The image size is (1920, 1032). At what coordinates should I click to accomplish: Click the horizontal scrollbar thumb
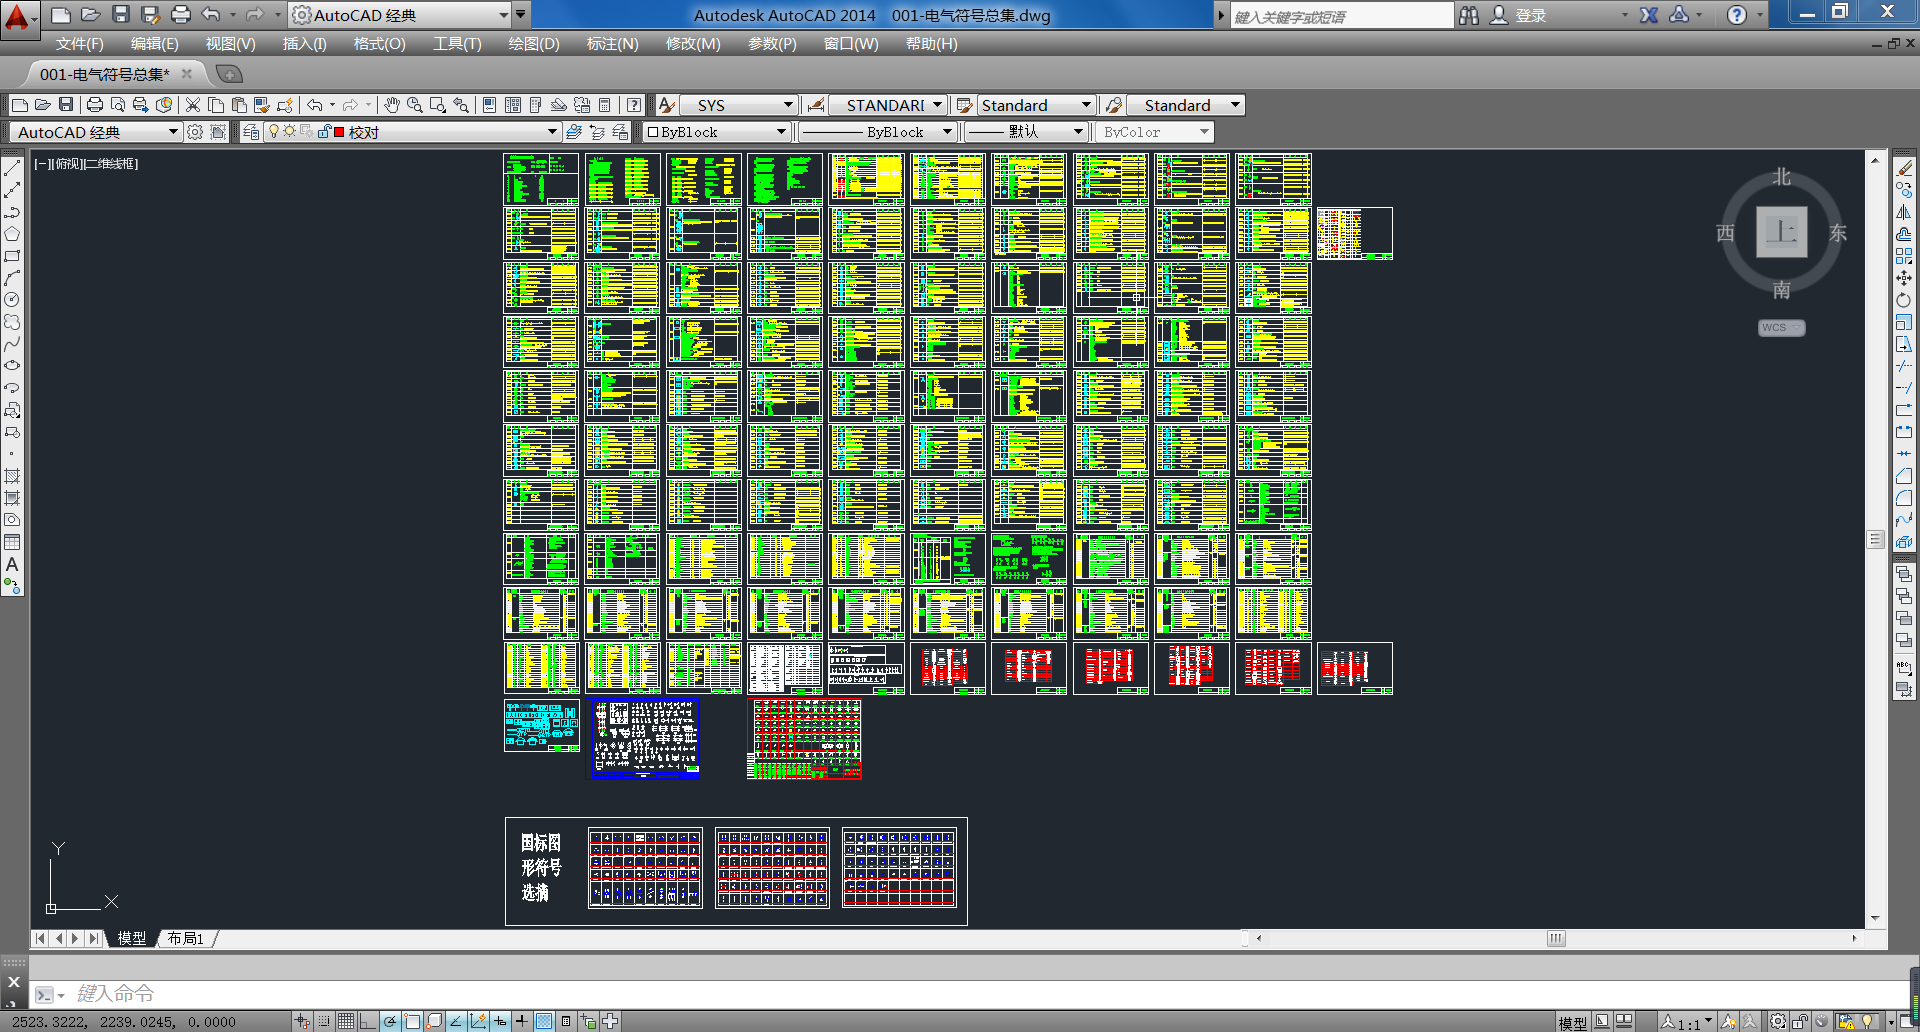pos(1556,938)
